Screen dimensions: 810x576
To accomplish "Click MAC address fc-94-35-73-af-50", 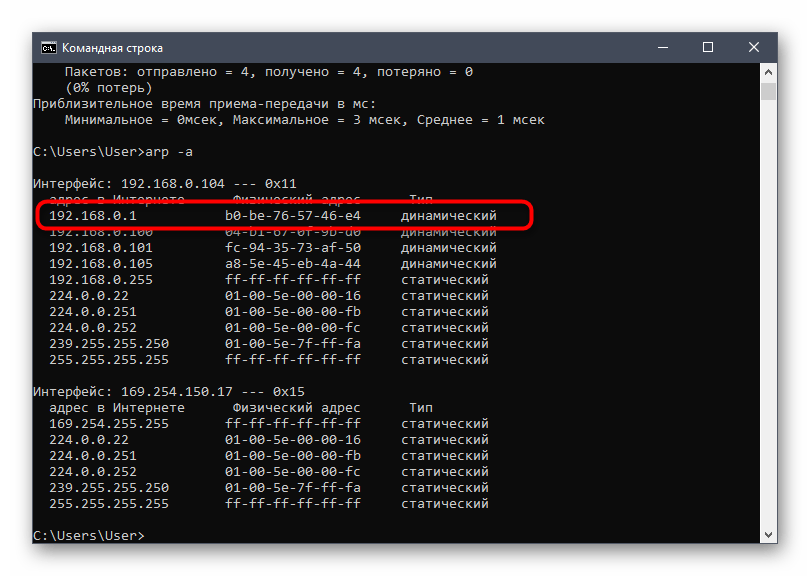I will point(292,248).
